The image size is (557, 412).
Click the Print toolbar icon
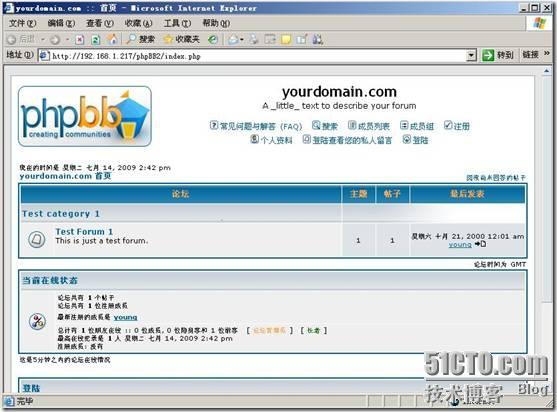pos(254,39)
